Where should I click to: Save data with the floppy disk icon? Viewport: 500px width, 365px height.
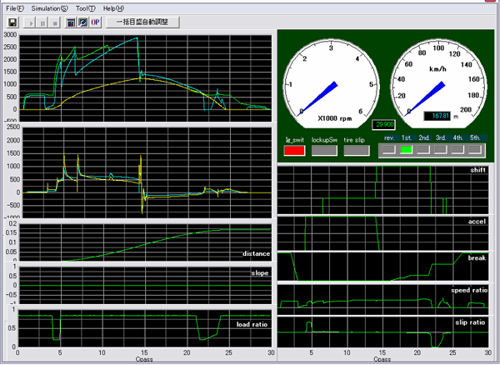(13, 22)
